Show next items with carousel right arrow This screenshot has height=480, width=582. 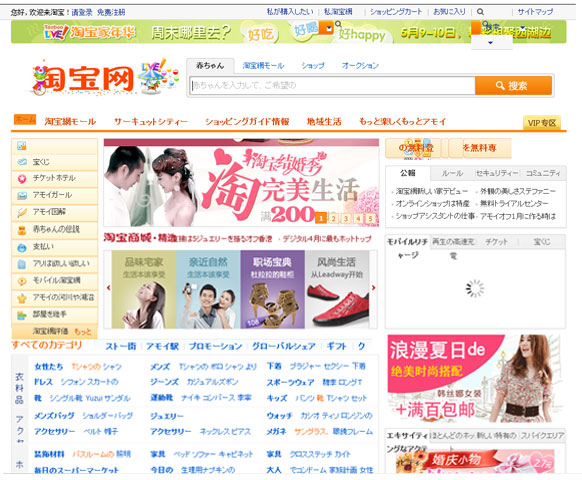pyautogui.click(x=373, y=288)
